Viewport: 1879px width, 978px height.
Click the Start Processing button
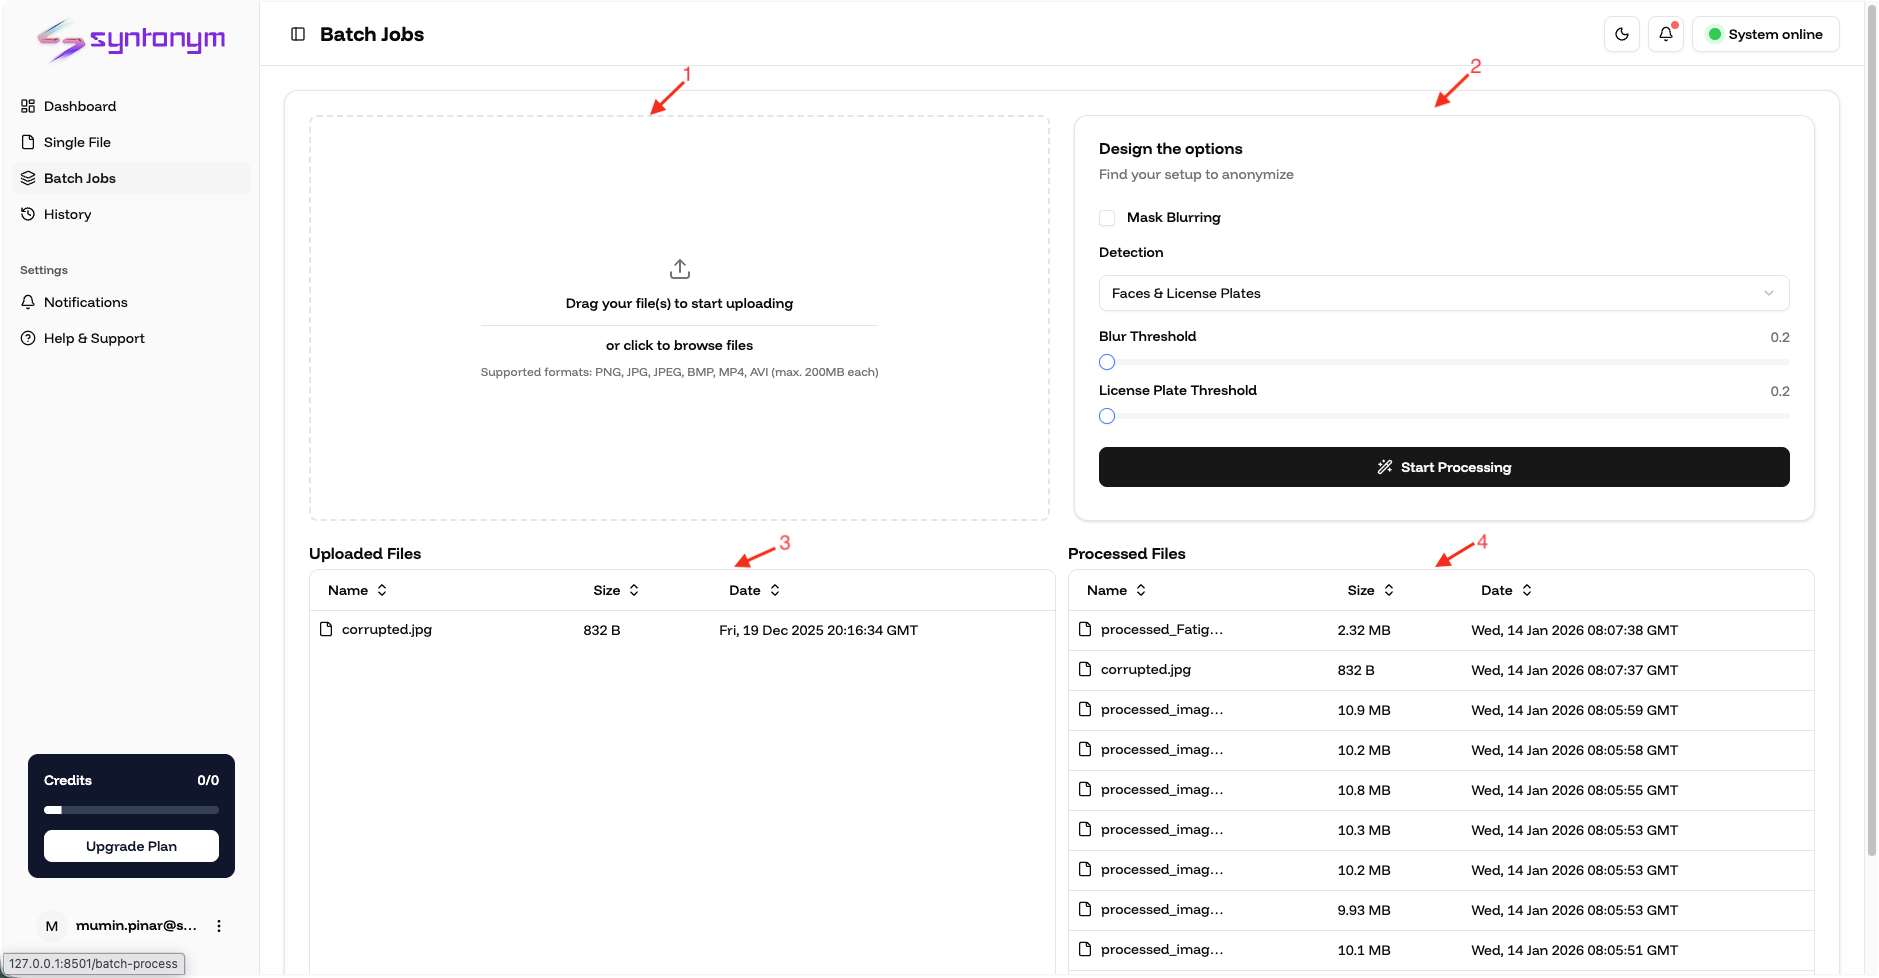click(x=1443, y=467)
